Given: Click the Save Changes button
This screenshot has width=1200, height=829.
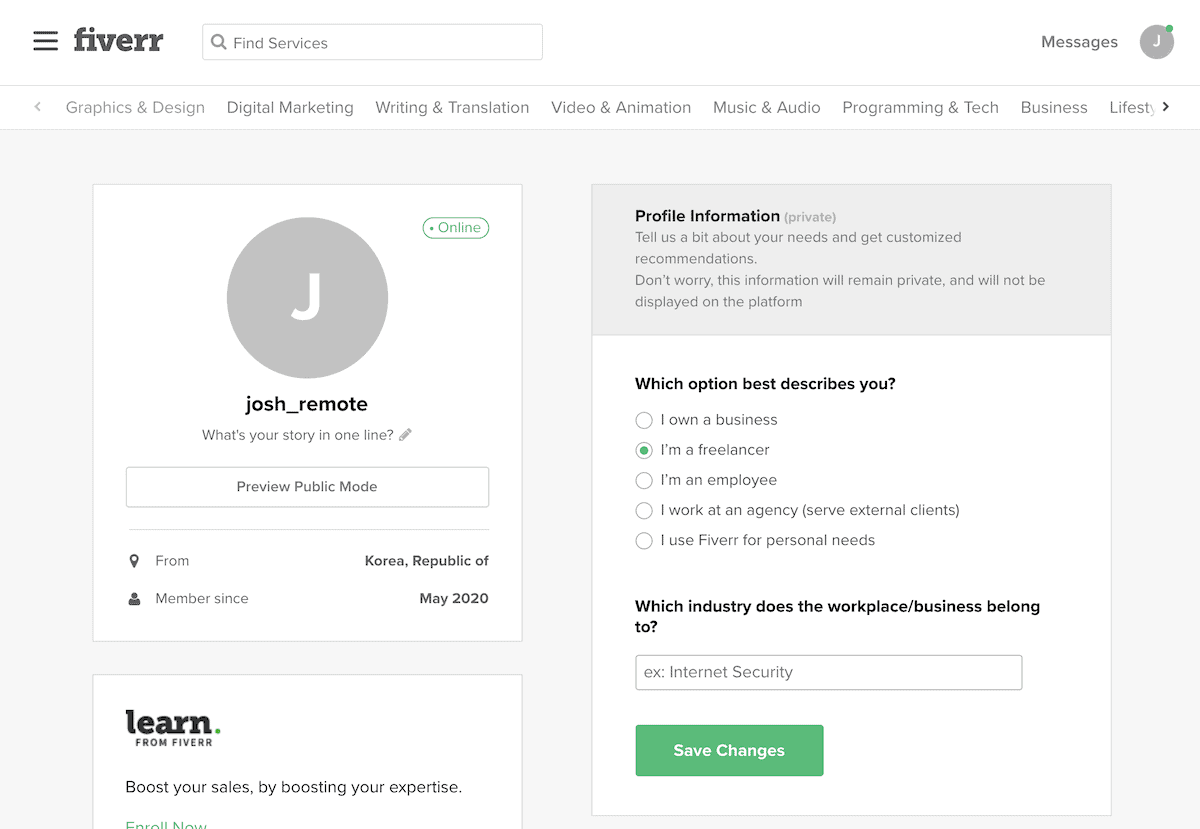Looking at the screenshot, I should (729, 751).
